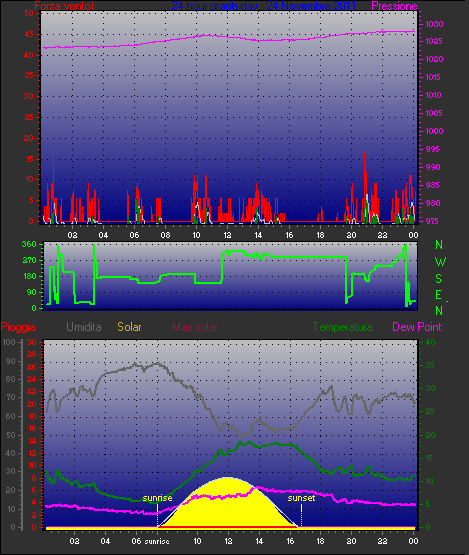Select the yellow Solar legend label
Image resolution: width=469 pixels, height=555 pixels.
[x=129, y=327]
